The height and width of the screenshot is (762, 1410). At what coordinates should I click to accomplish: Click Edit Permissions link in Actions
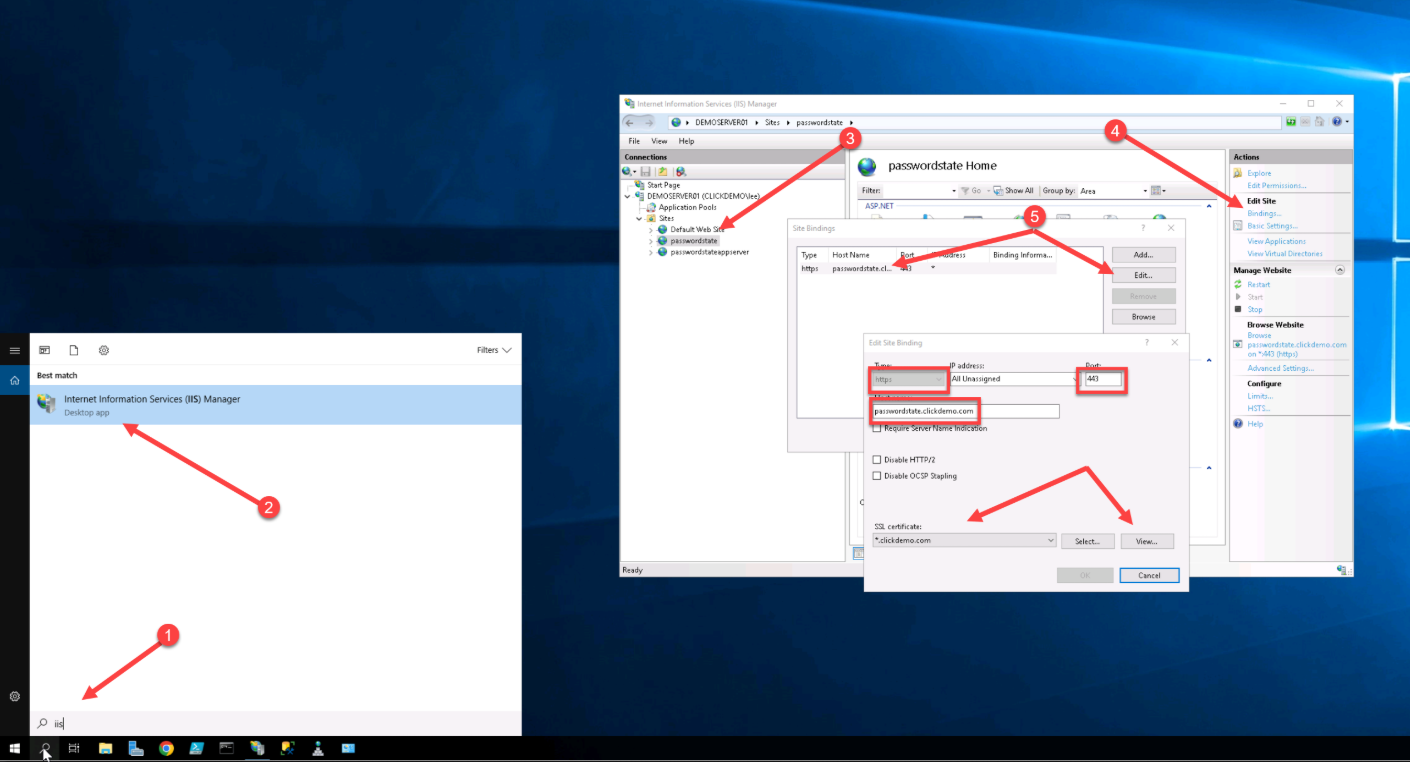tap(1277, 185)
